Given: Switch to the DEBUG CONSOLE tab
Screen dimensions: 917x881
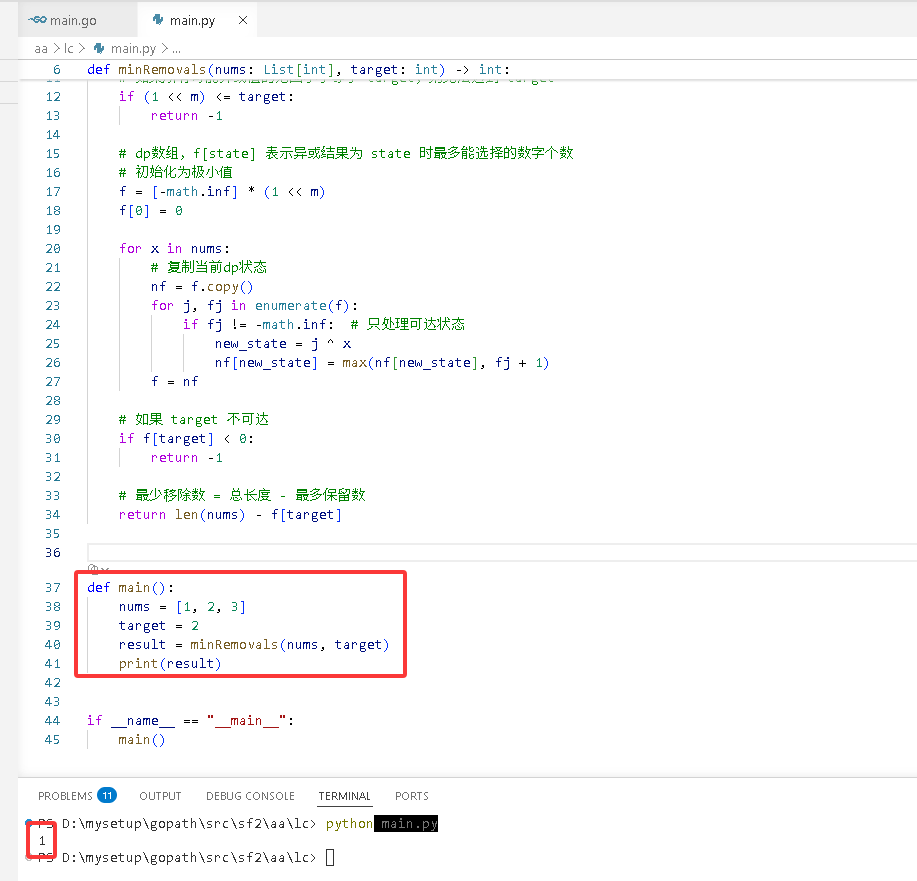Looking at the screenshot, I should [x=250, y=796].
